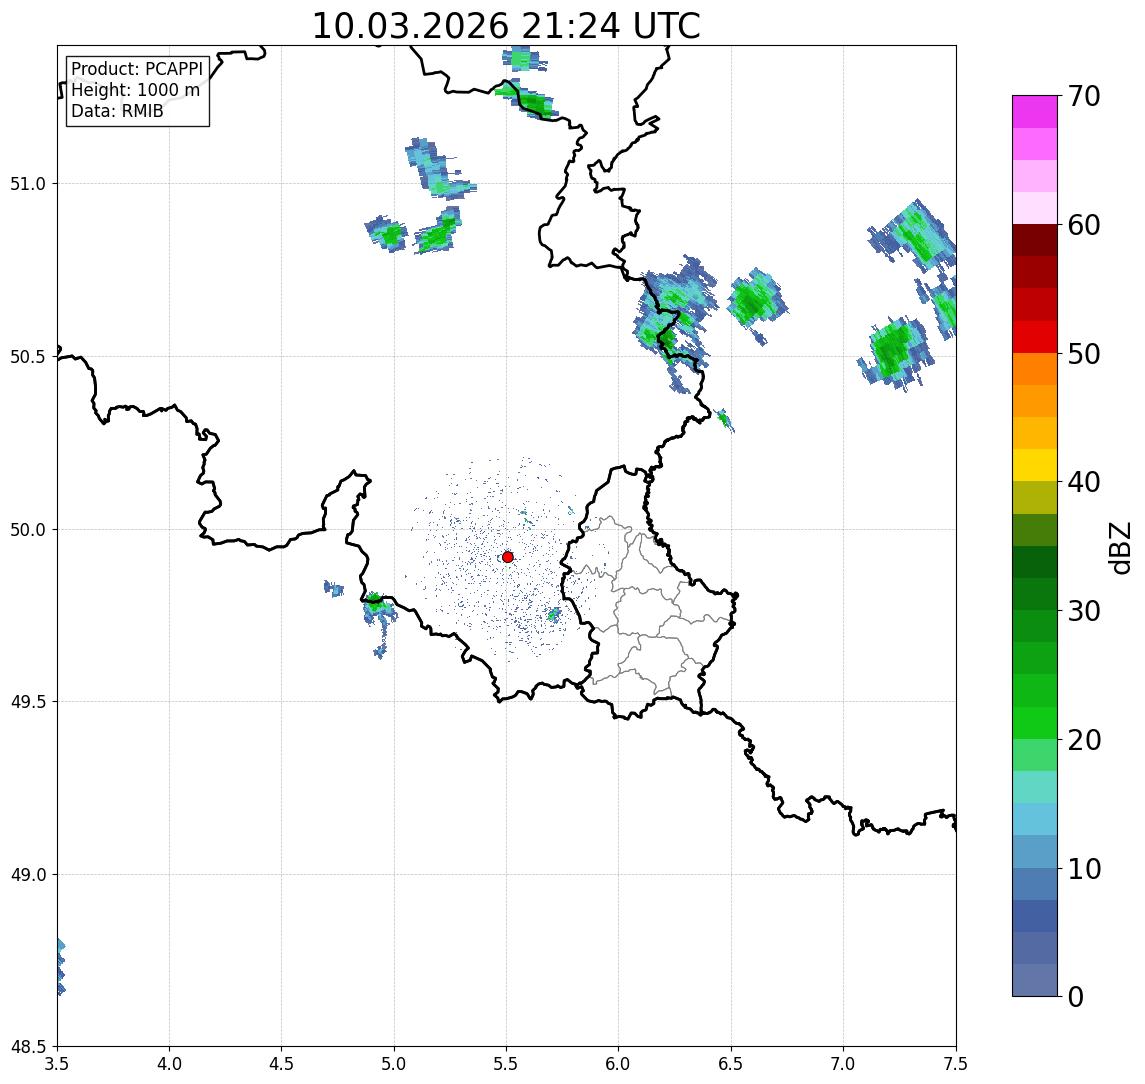
Task: Click the latitude axis label 50.5
Action: click(x=27, y=357)
